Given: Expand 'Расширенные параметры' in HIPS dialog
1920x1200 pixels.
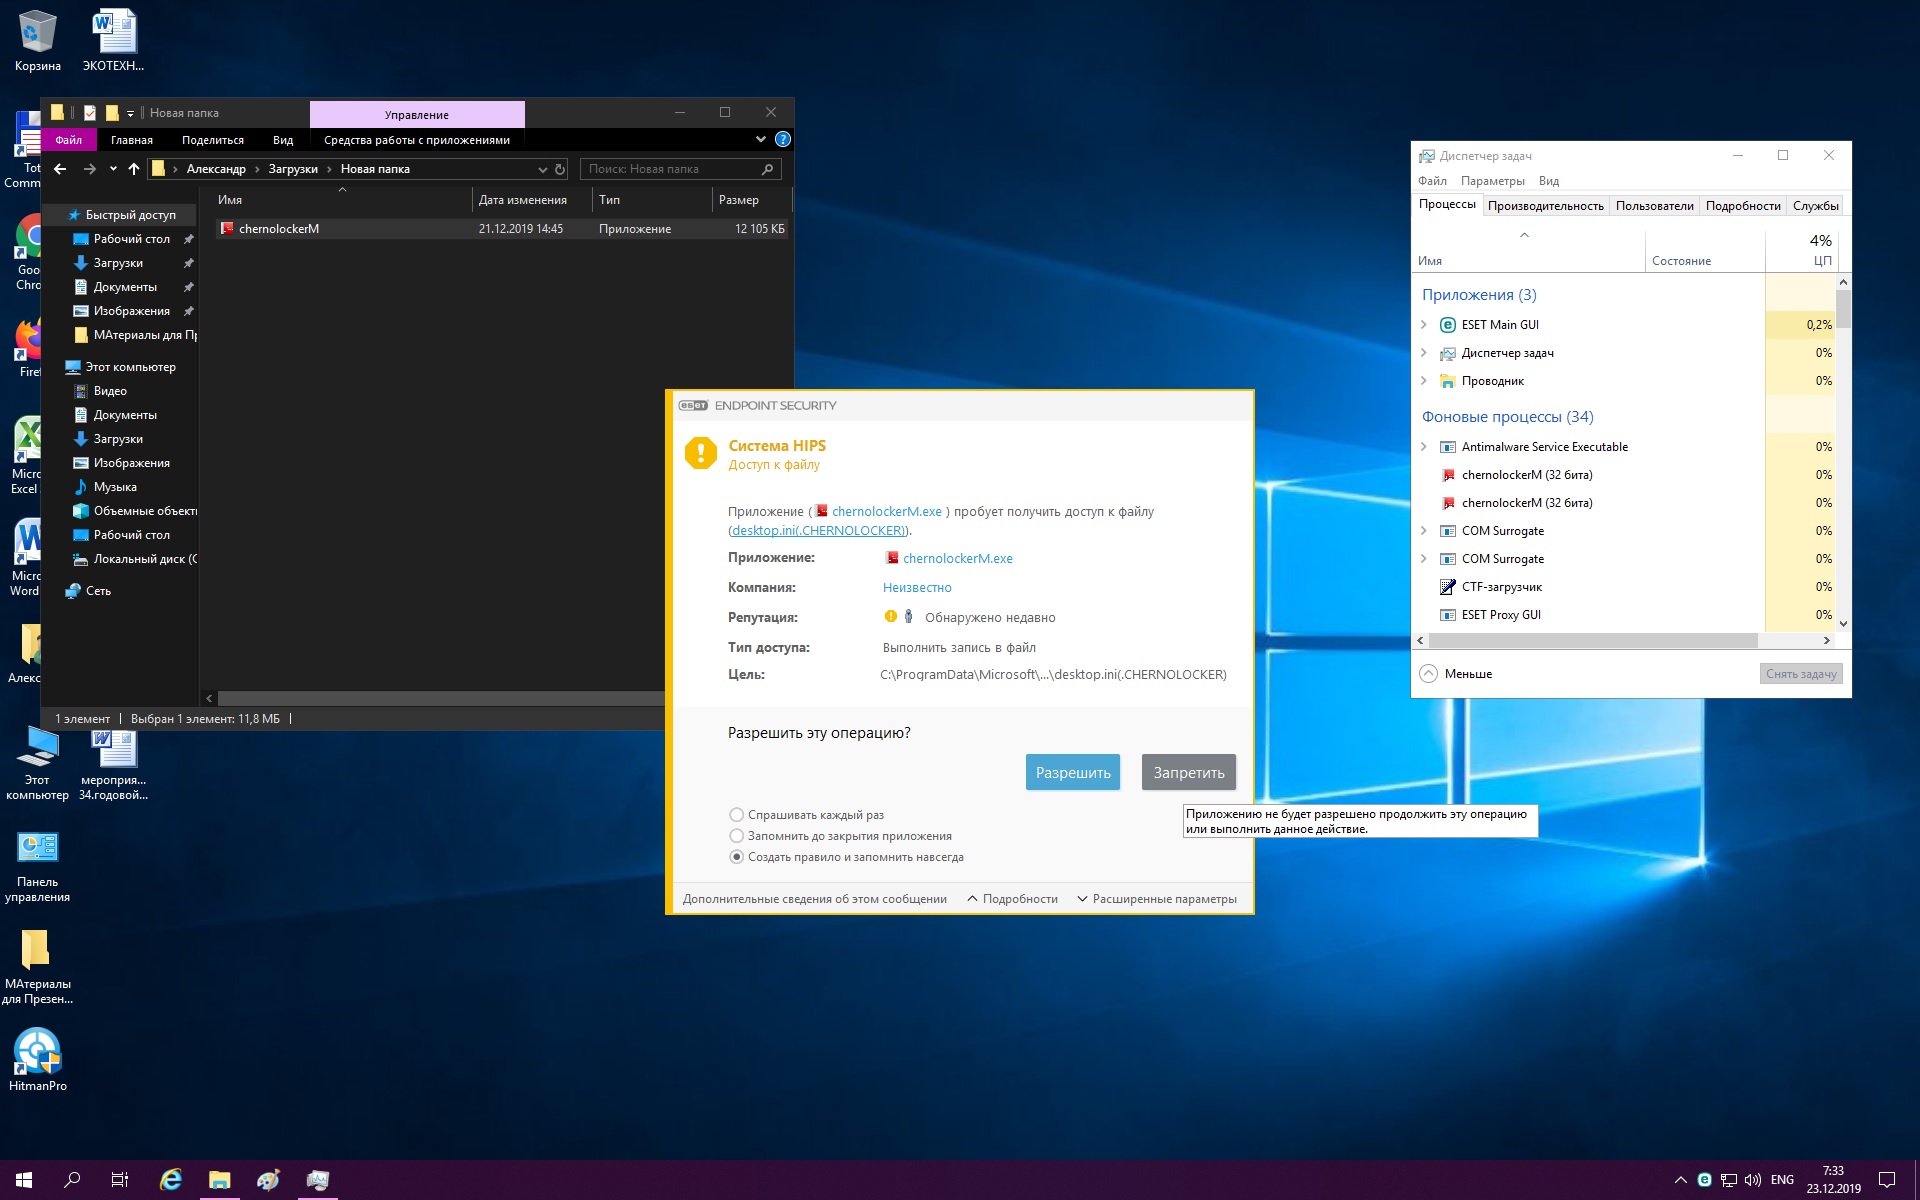Looking at the screenshot, I should (x=1156, y=899).
